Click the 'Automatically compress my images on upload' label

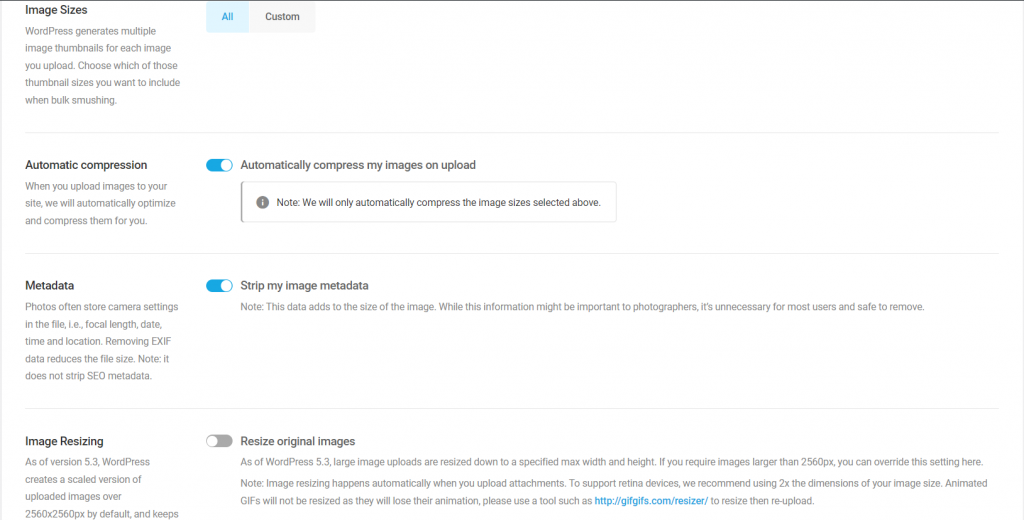pyautogui.click(x=358, y=165)
